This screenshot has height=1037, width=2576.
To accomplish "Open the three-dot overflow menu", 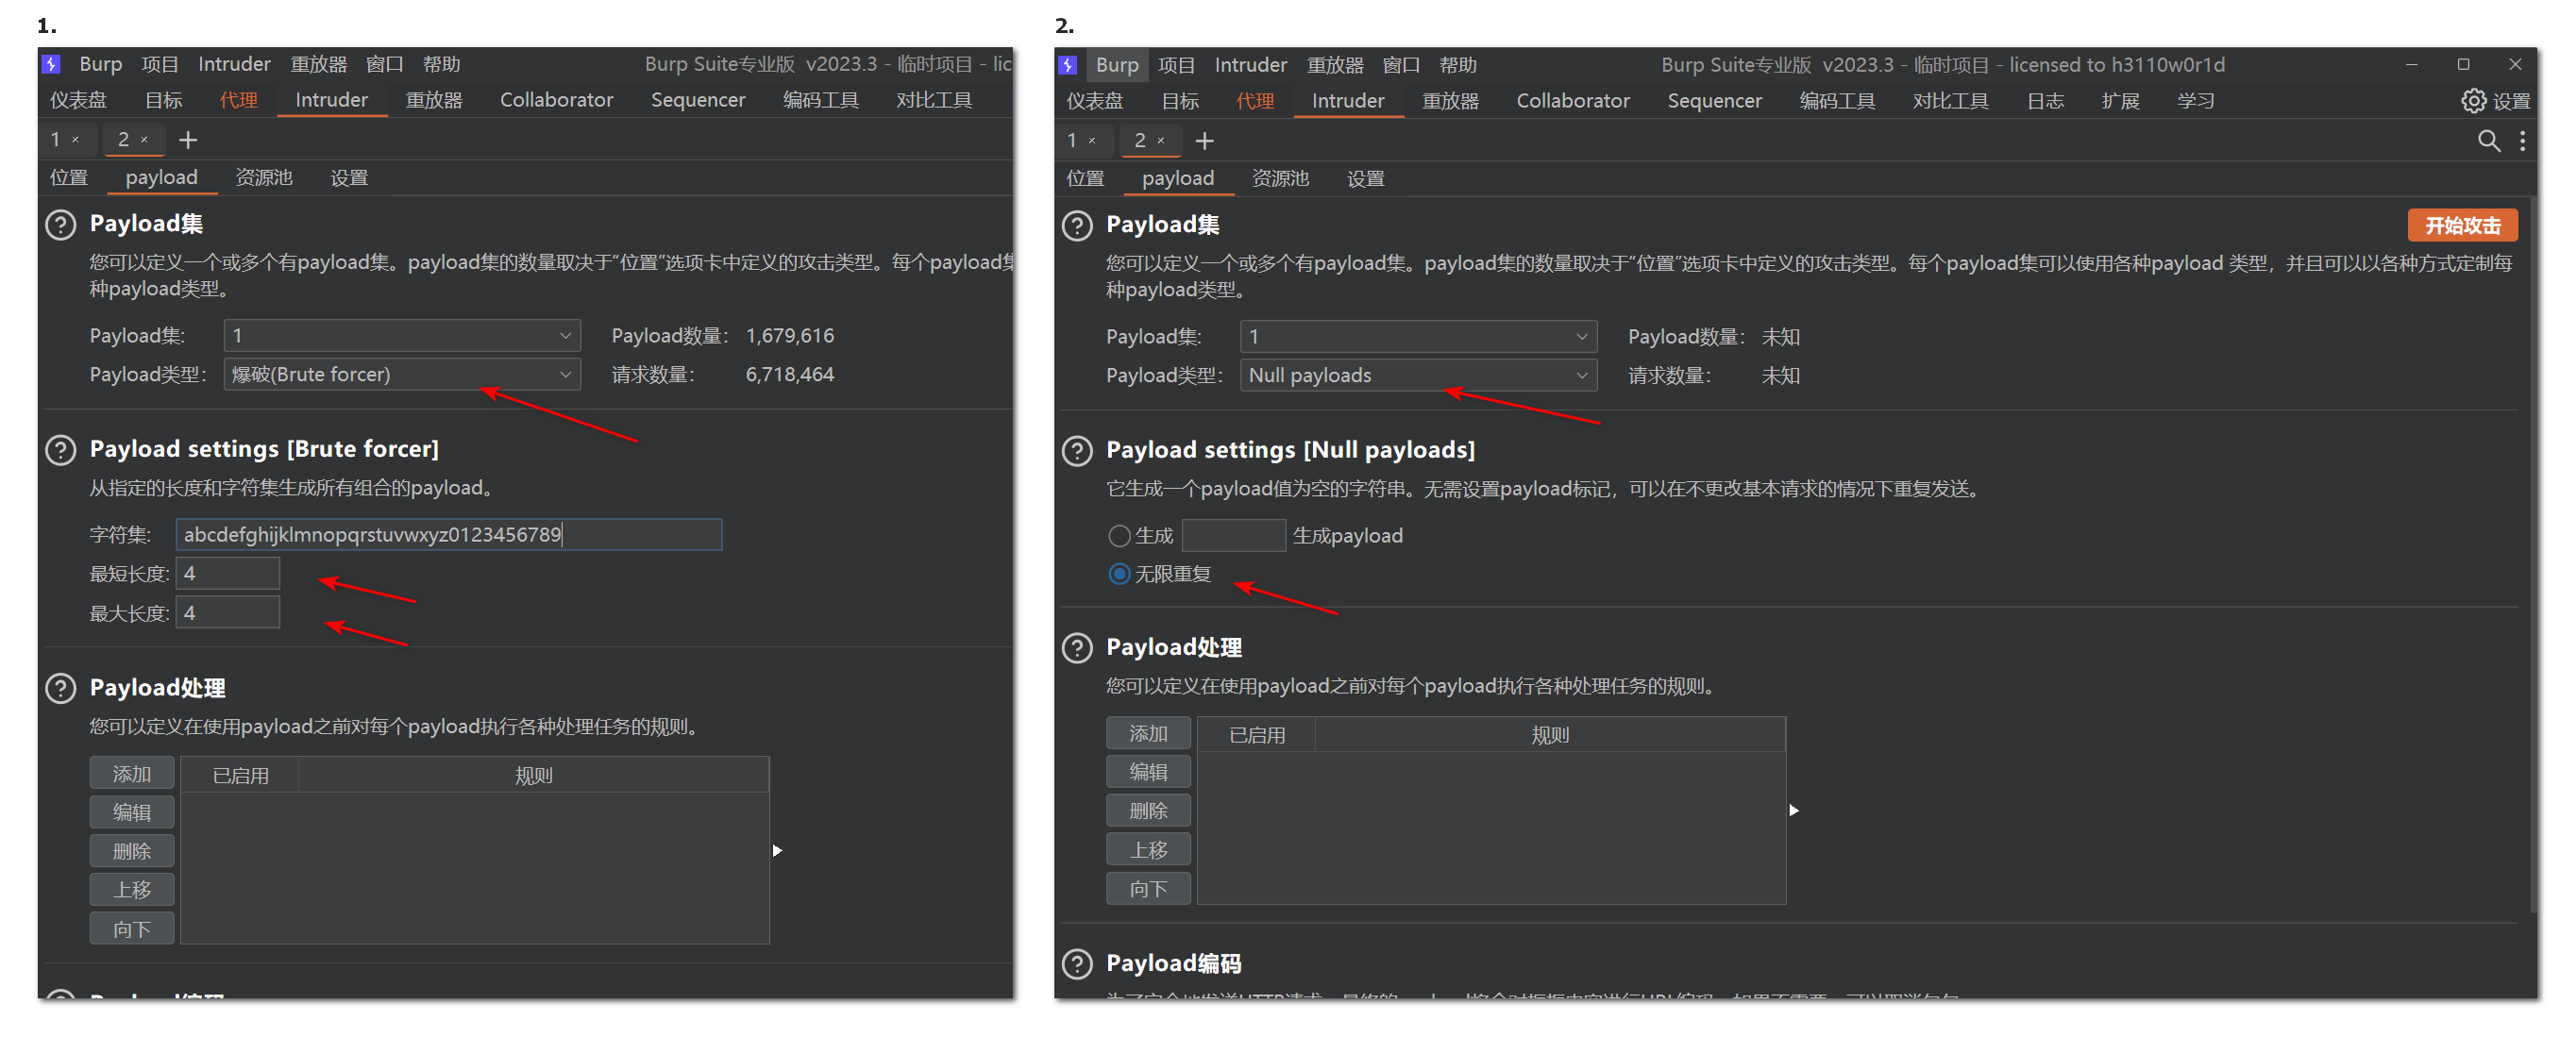I will point(2523,141).
